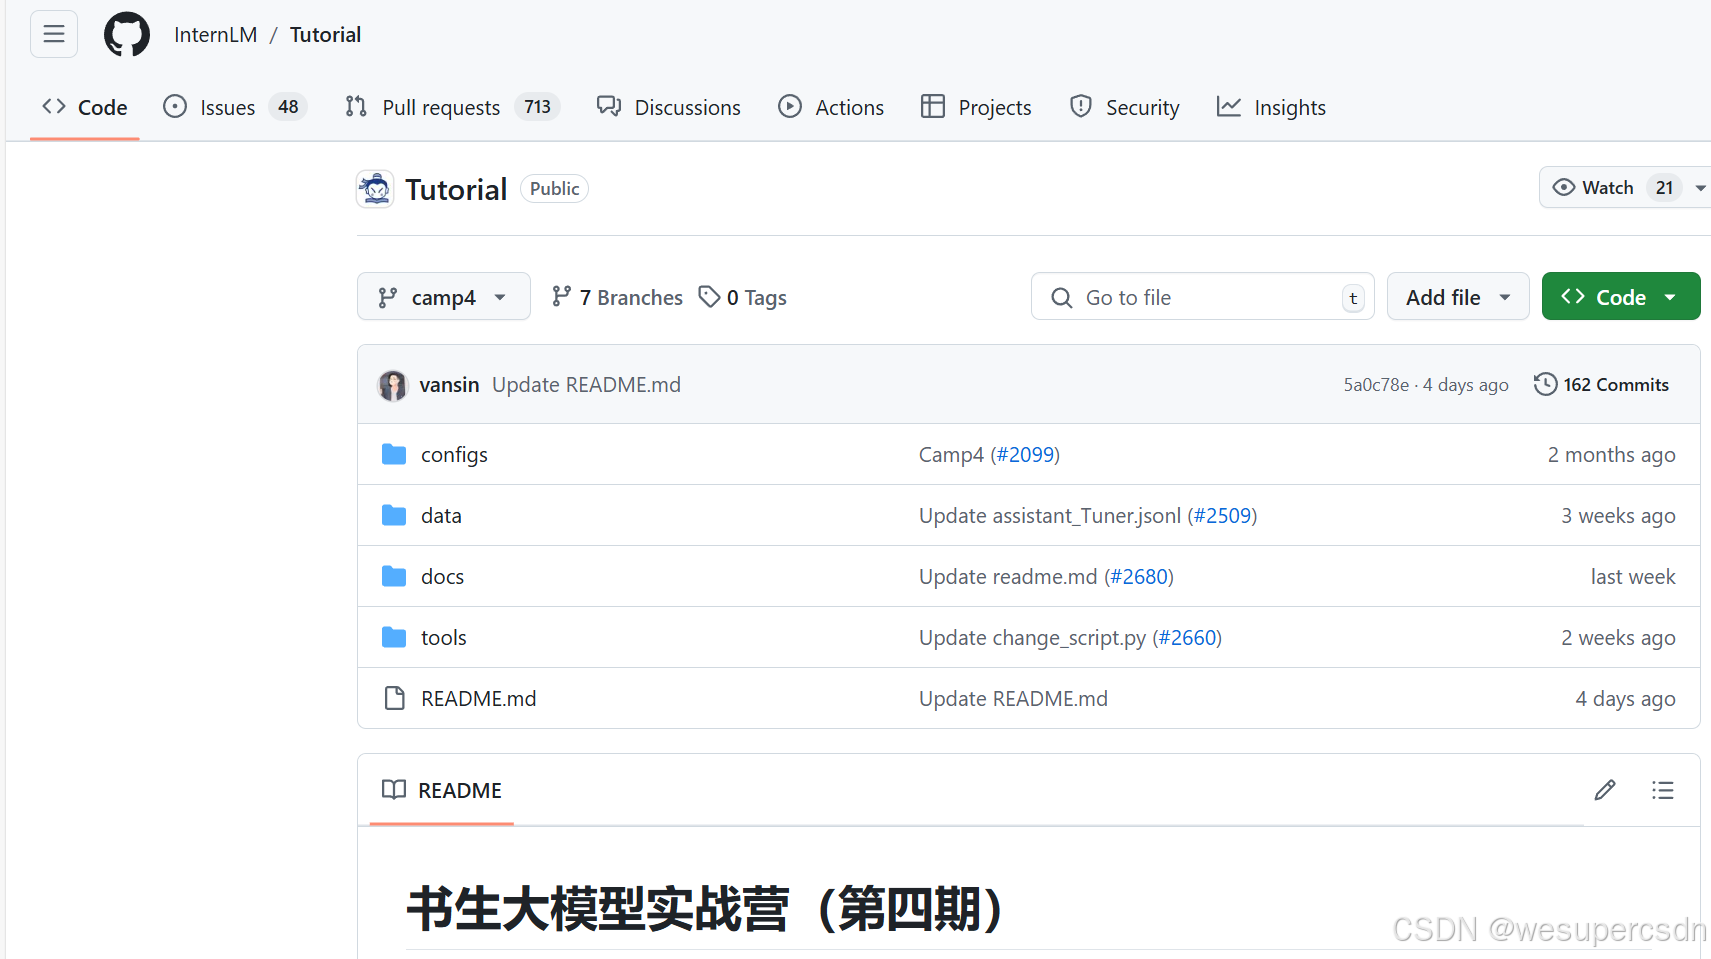
Task: View the 0 Tags link
Action: [x=742, y=297]
